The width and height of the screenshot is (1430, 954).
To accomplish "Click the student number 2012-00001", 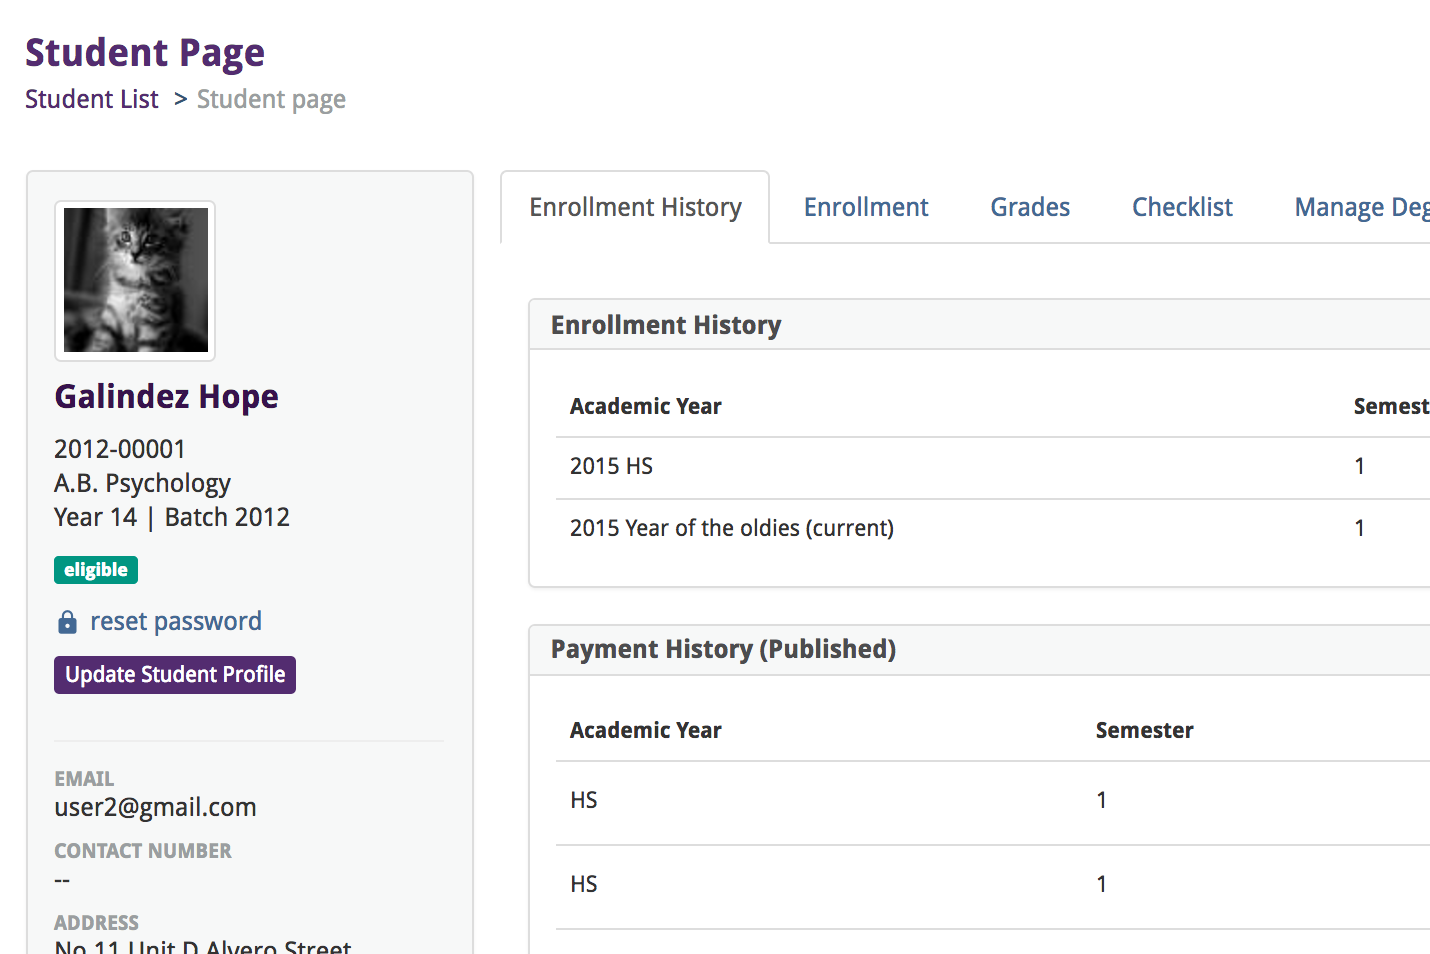I will coord(120,449).
